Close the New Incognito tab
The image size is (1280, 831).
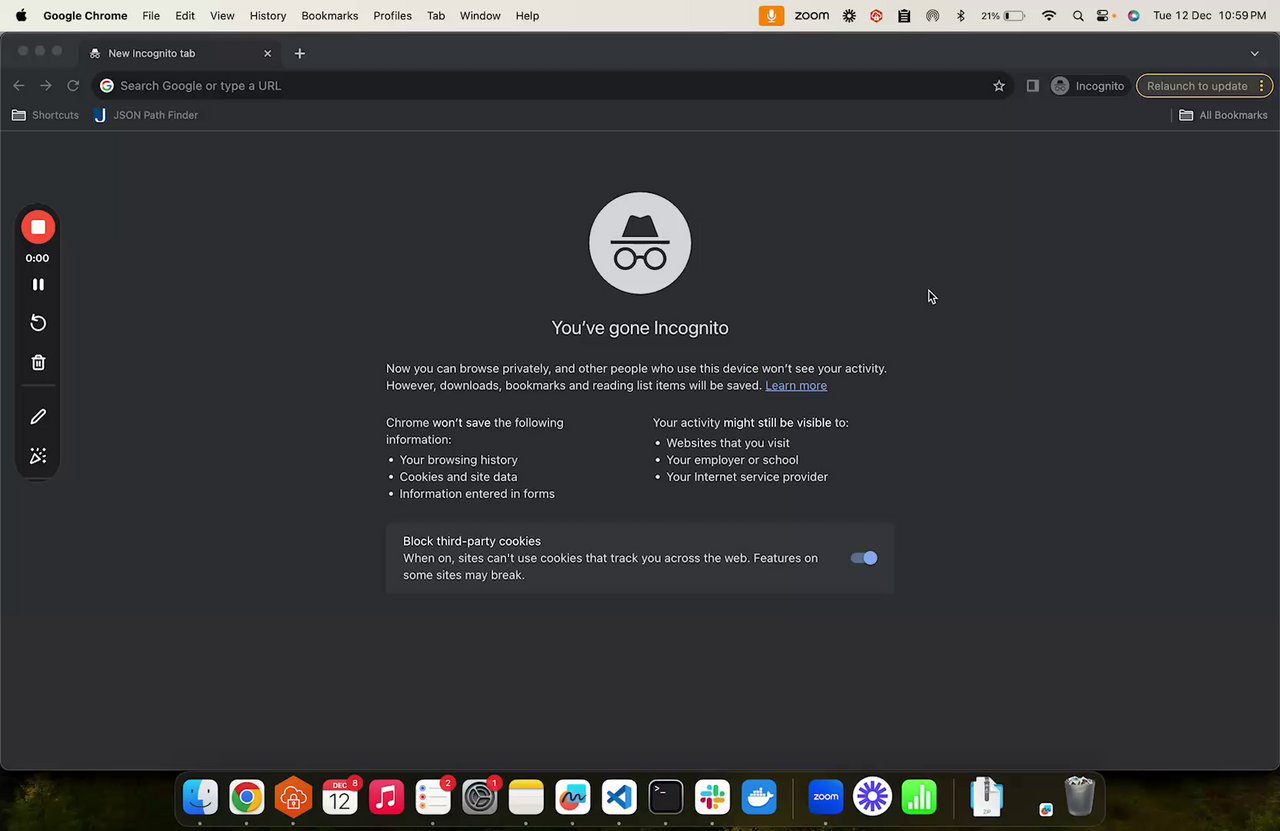coord(267,53)
